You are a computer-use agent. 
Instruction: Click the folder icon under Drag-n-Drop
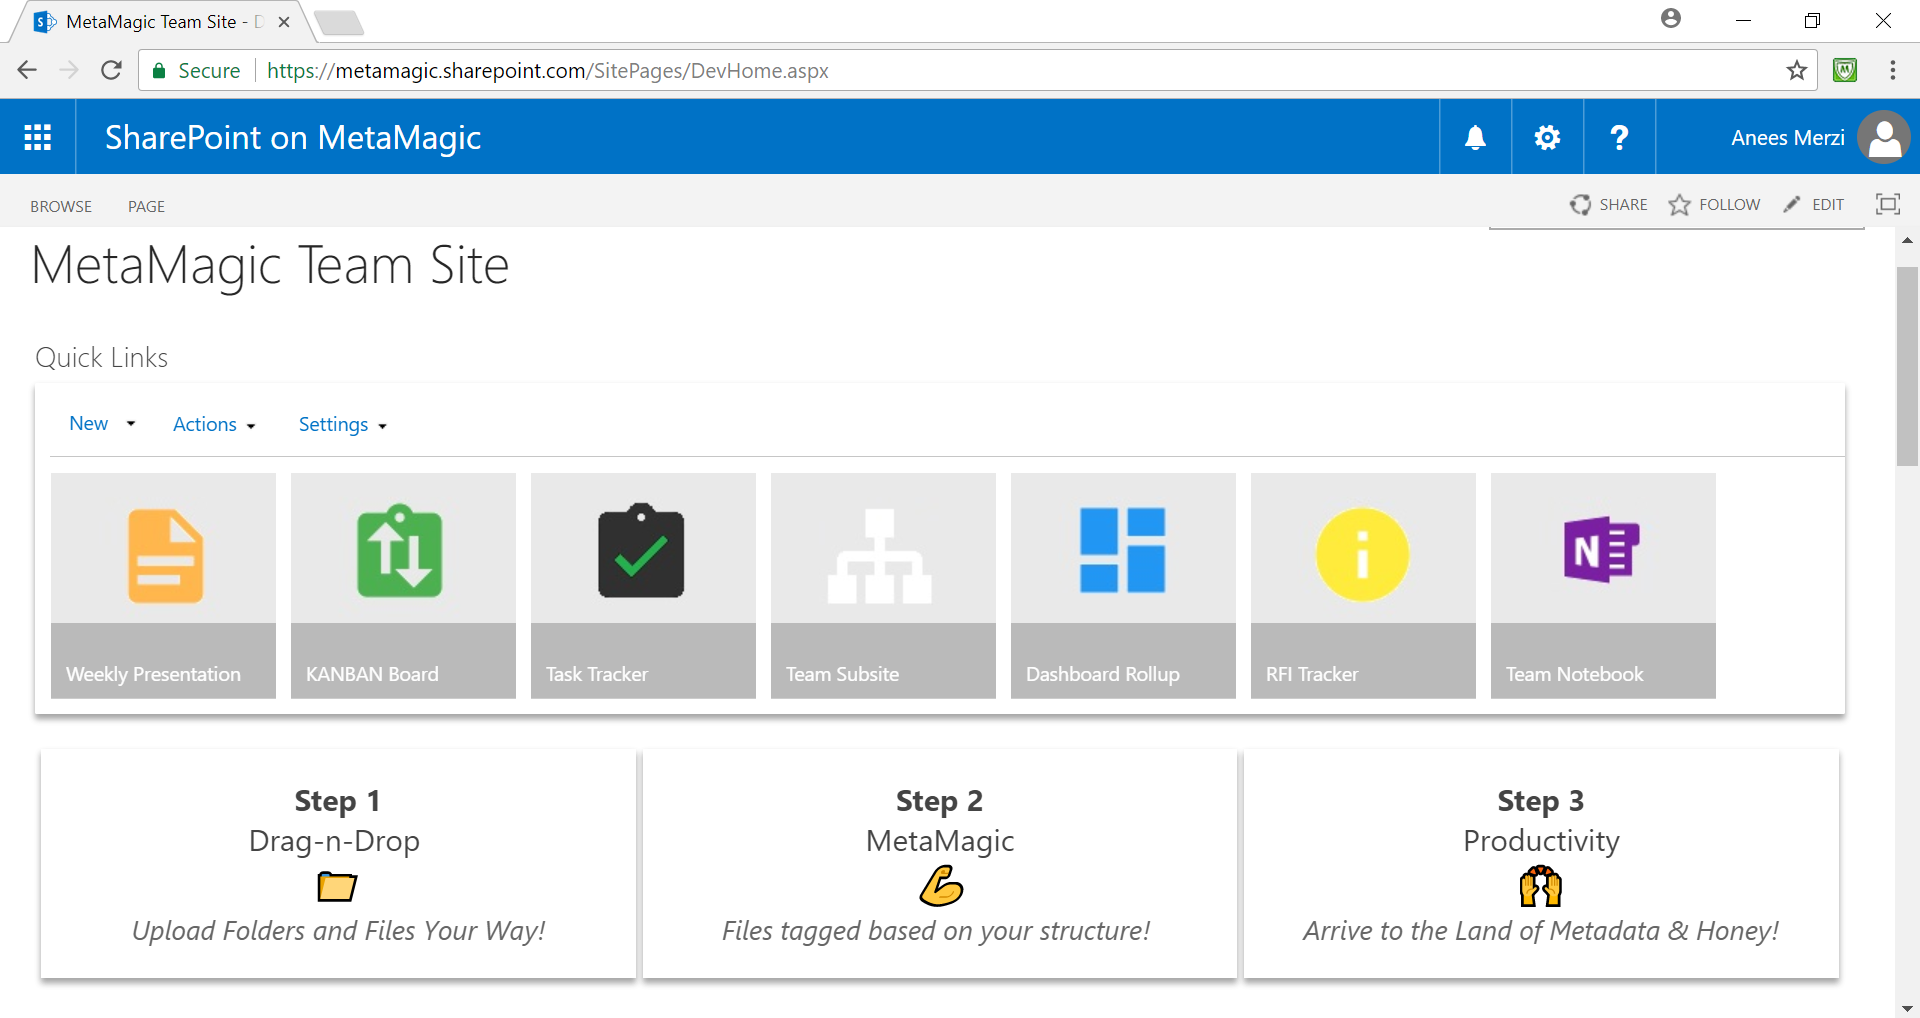tap(337, 886)
